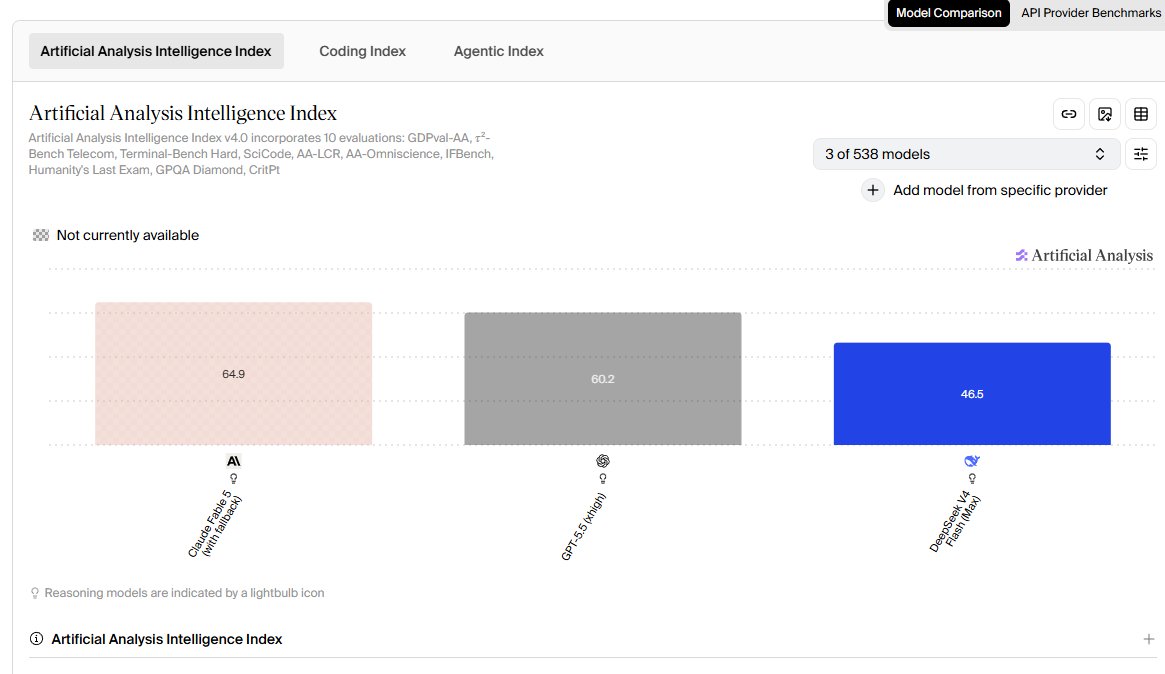Click lightbulb icon under Claude Fable 5

point(233,479)
